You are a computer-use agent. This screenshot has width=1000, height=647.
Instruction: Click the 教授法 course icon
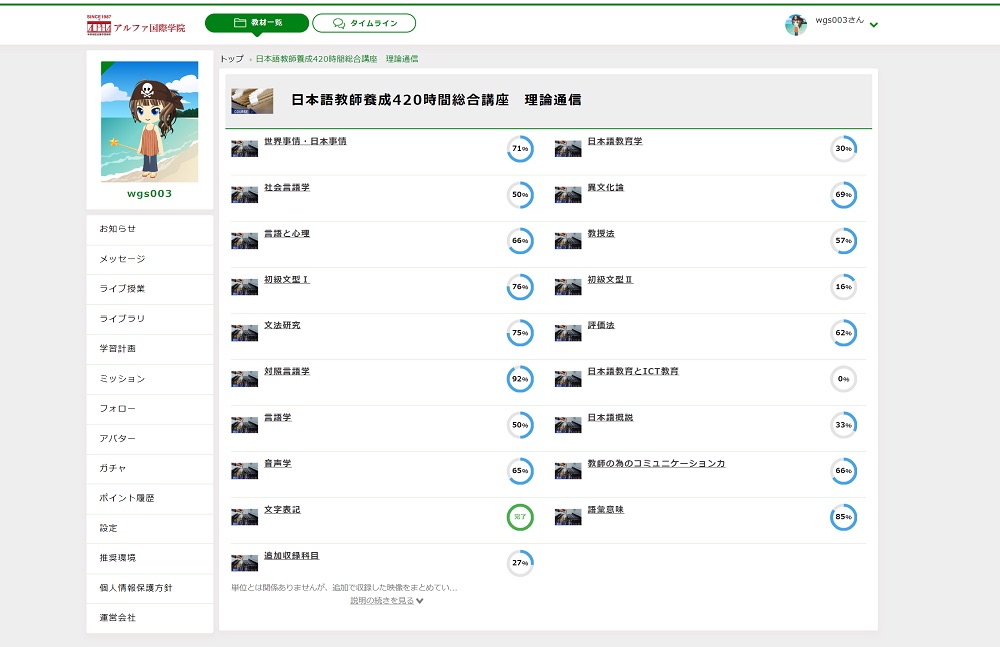point(568,241)
